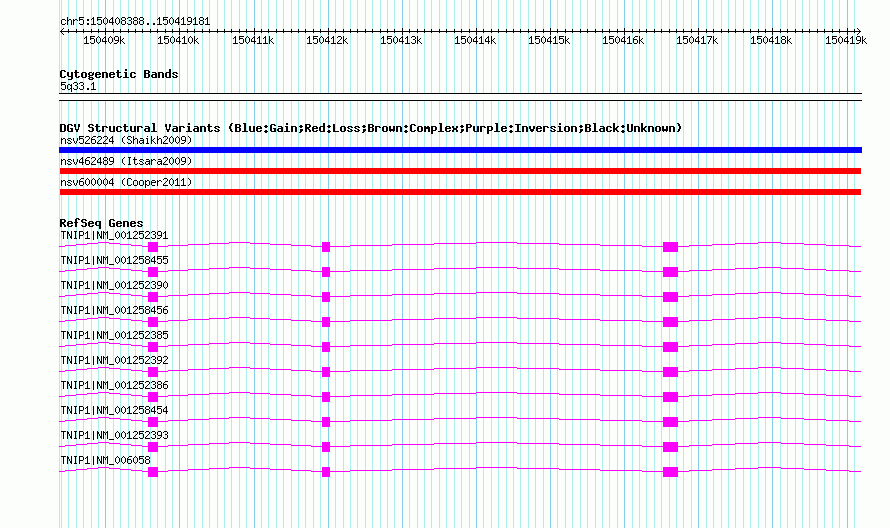
Task: Click the 5q33.1 cytogenetic band bar
Action: tap(460, 97)
